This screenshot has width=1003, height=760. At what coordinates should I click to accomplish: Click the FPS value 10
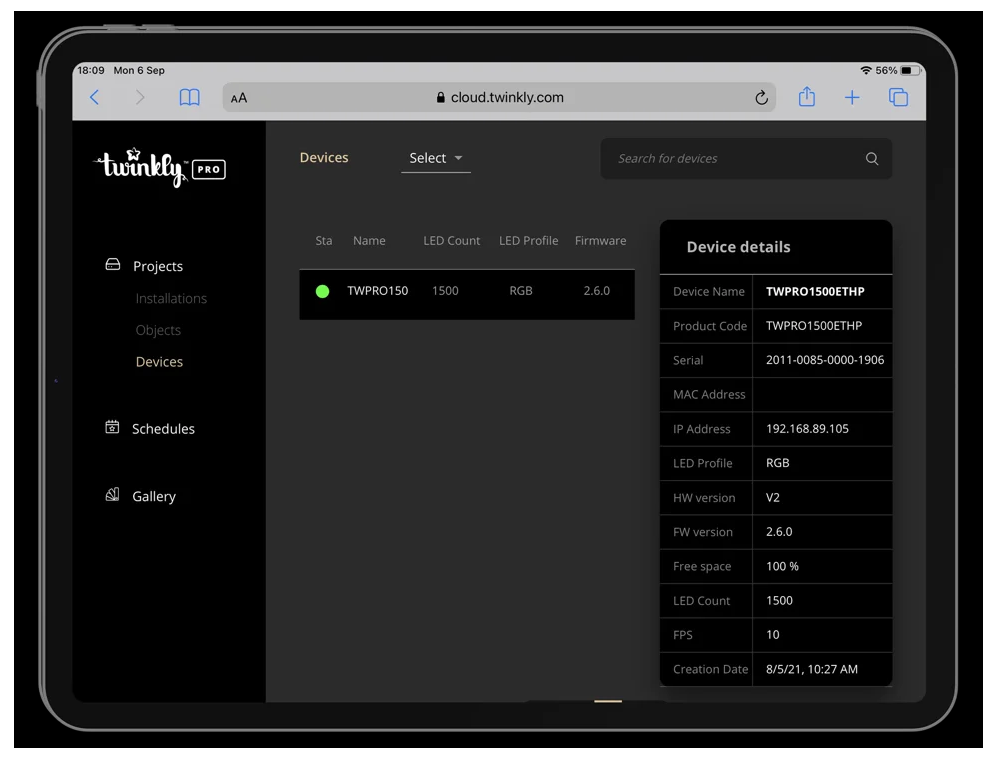773,635
